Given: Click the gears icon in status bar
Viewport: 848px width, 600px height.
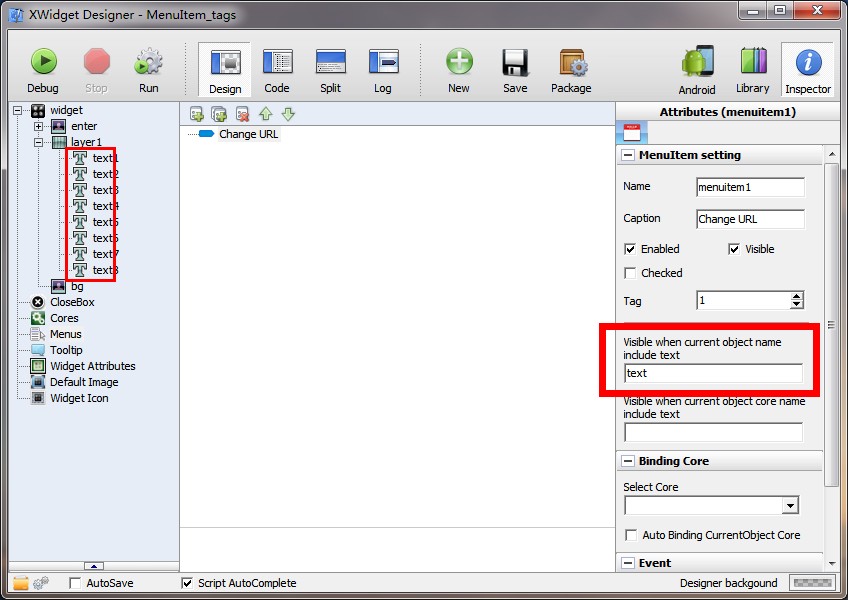Looking at the screenshot, I should (41, 583).
